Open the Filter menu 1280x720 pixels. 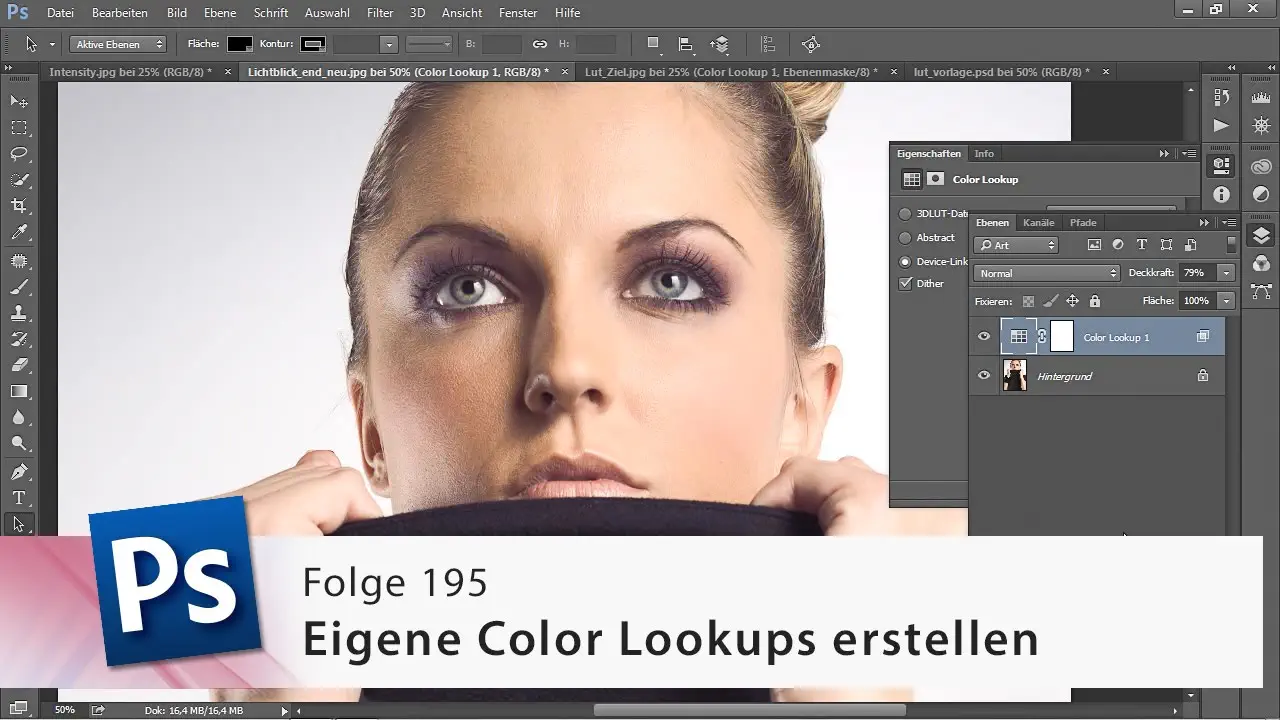[x=379, y=13]
